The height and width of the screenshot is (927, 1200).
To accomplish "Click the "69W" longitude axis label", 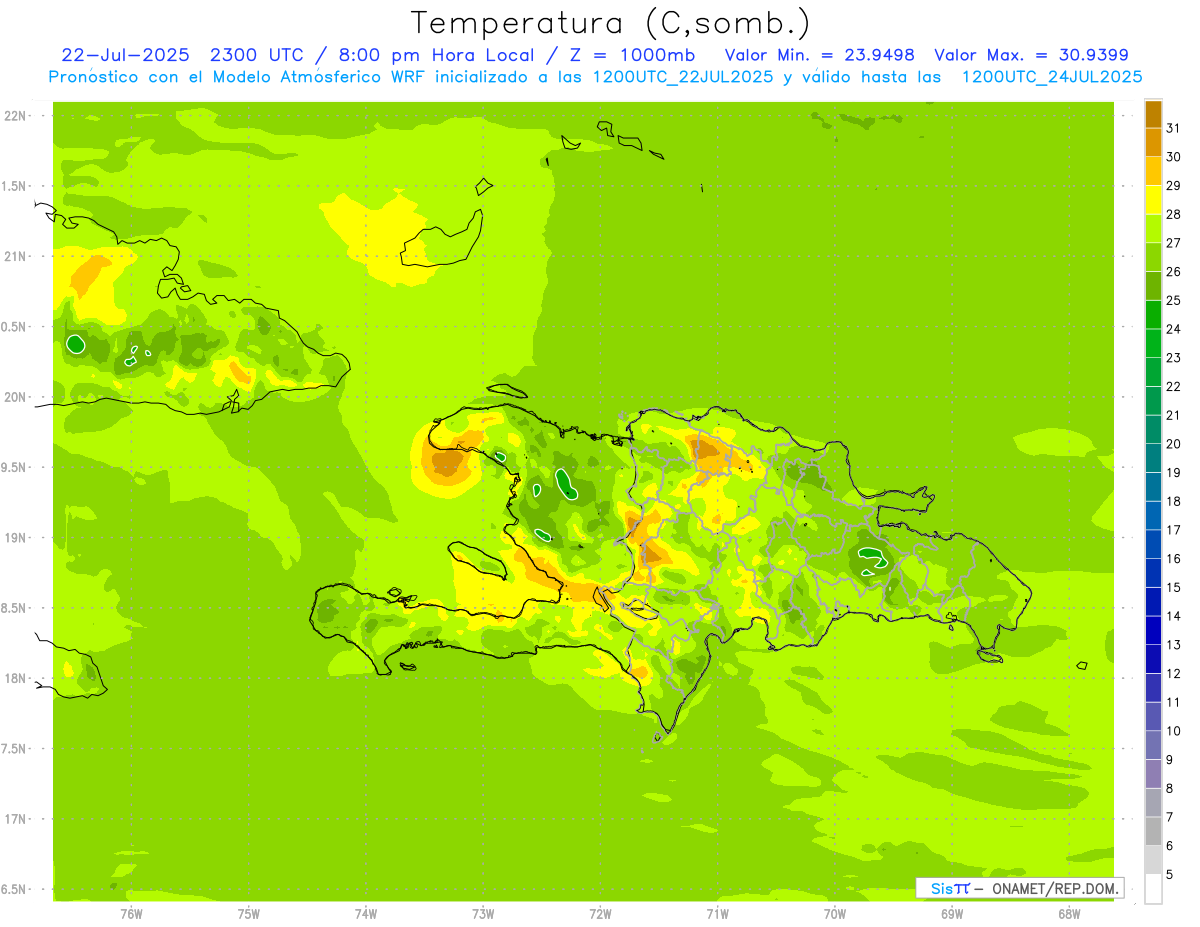I will click(x=952, y=914).
